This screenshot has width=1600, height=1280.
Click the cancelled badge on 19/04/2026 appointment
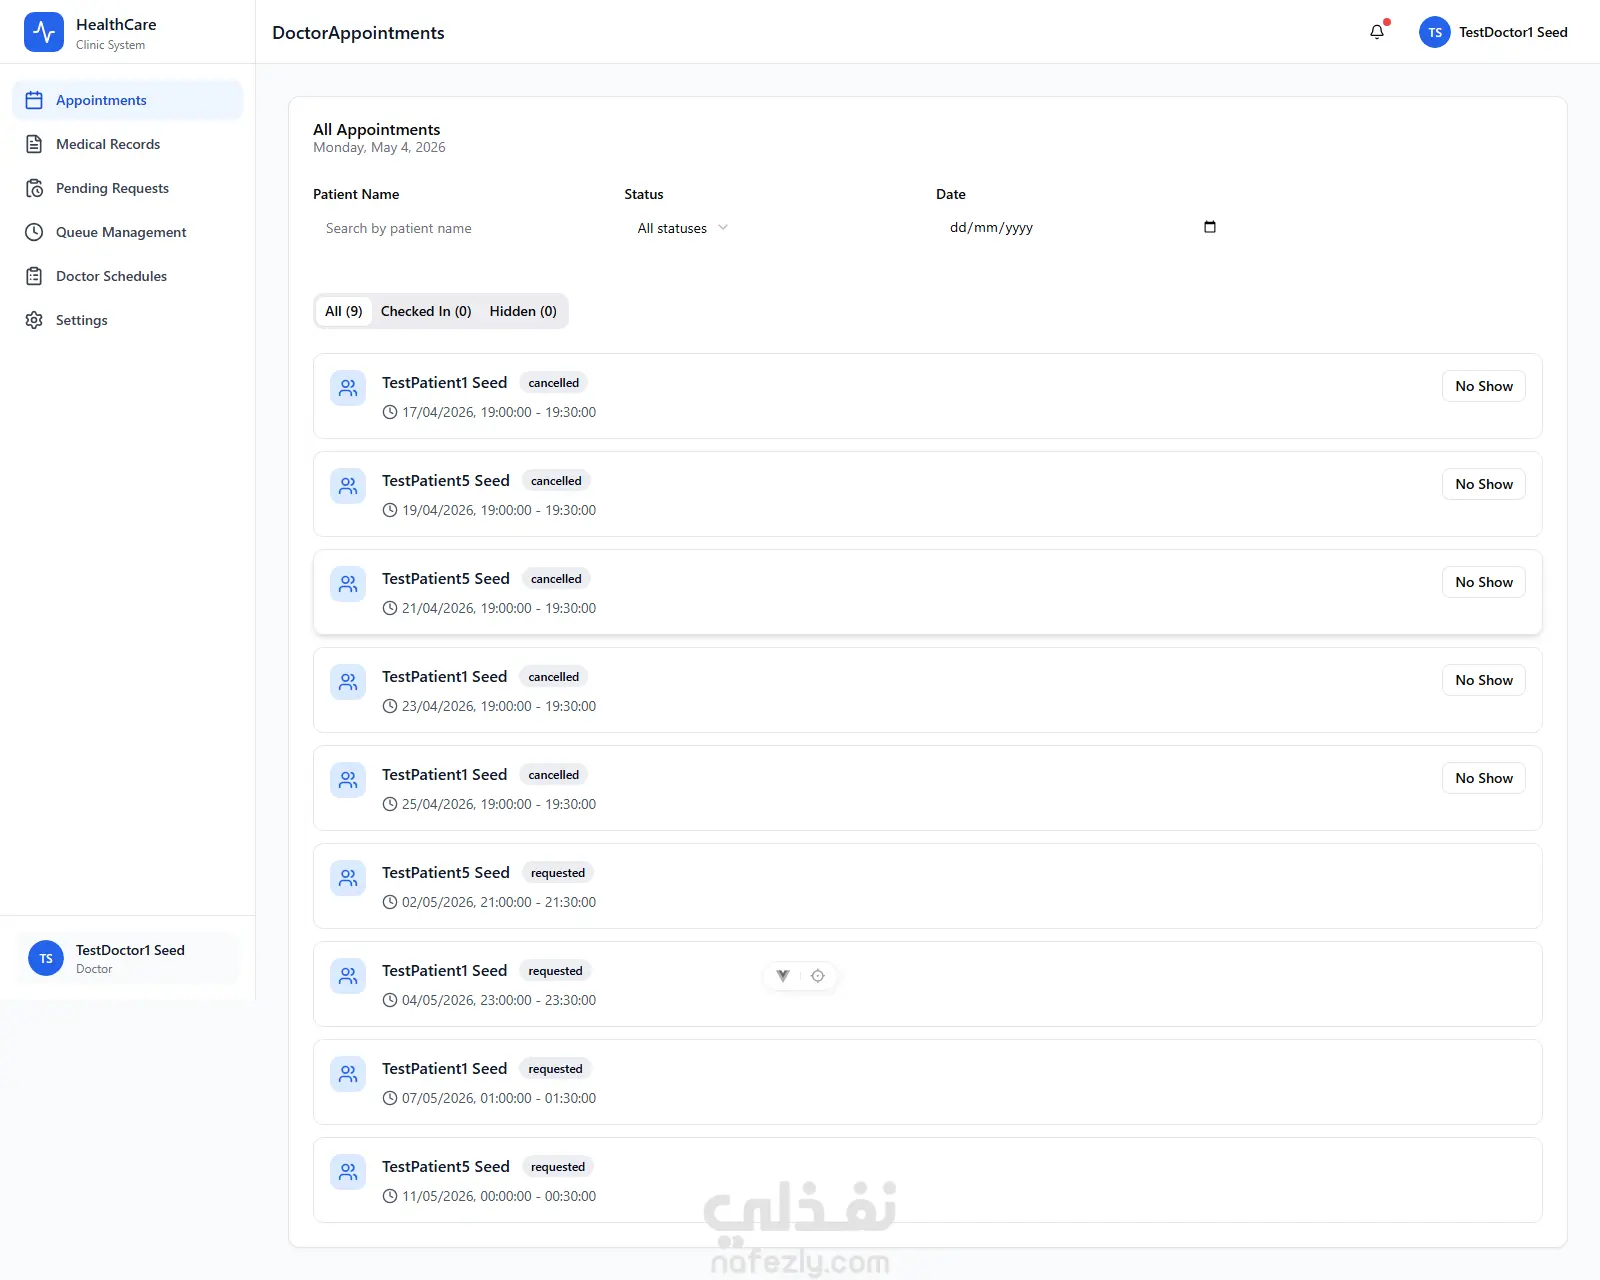point(556,481)
